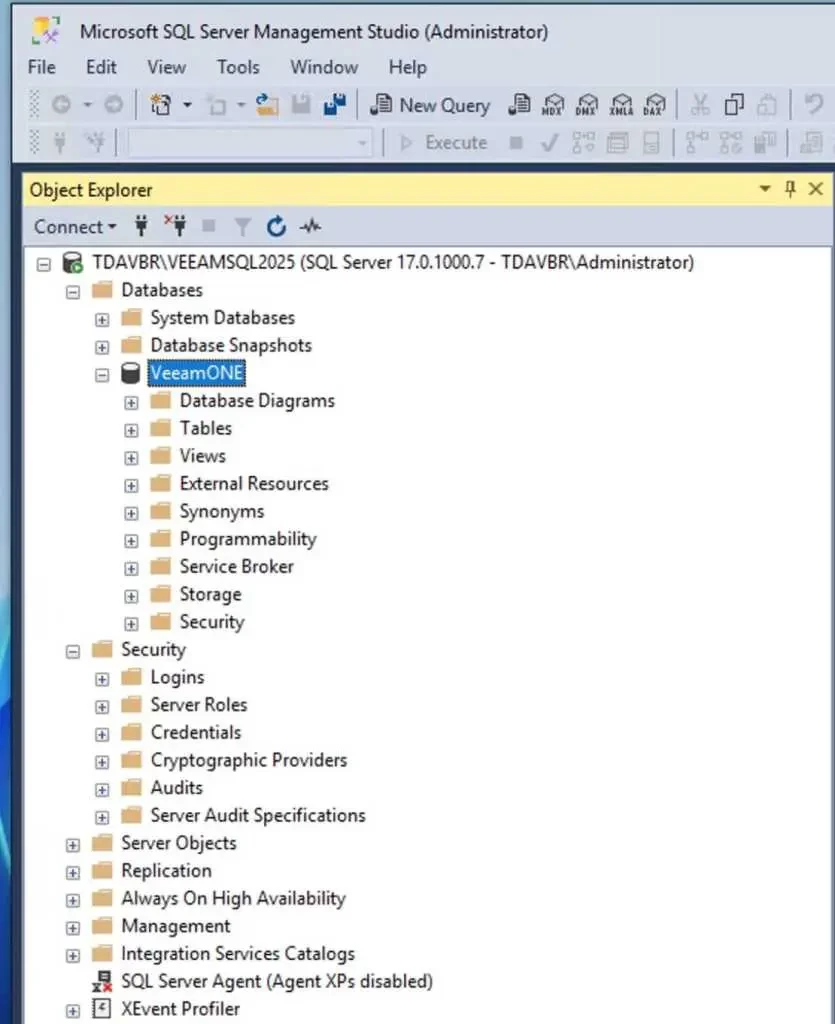Select Service Broker tree item
Image resolution: width=835 pixels, height=1024 pixels.
(x=236, y=566)
